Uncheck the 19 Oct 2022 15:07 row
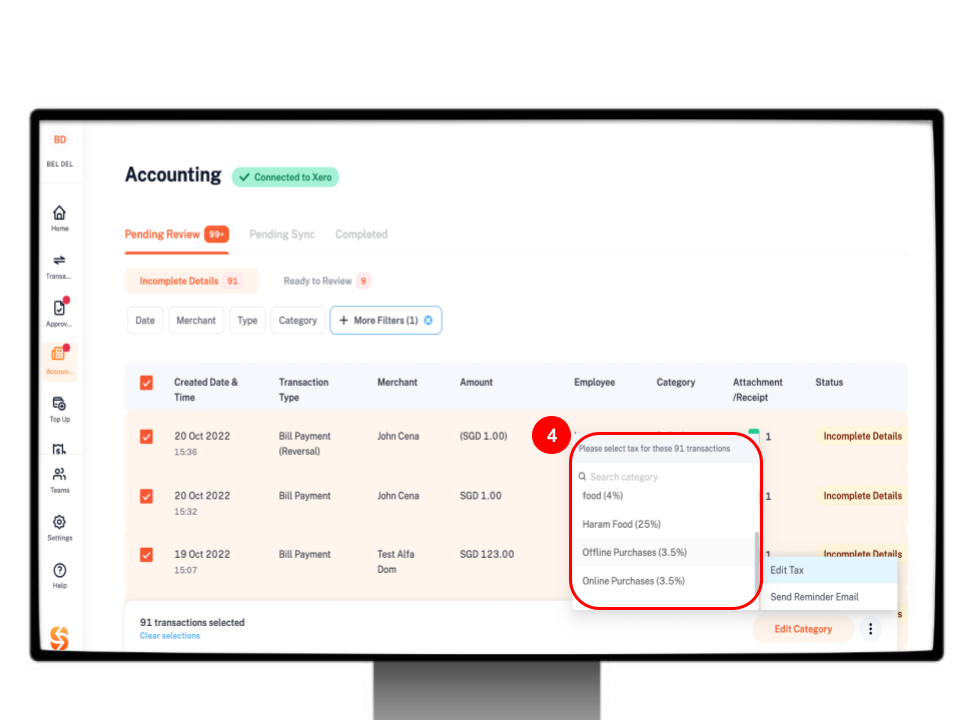 [146, 555]
